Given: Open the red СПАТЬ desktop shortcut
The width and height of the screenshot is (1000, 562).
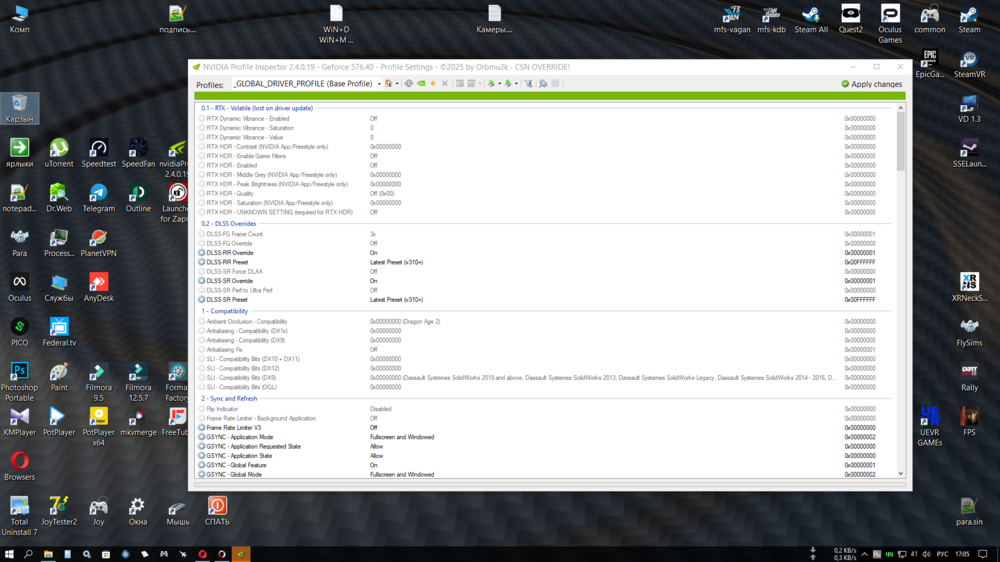Looking at the screenshot, I should 217,510.
